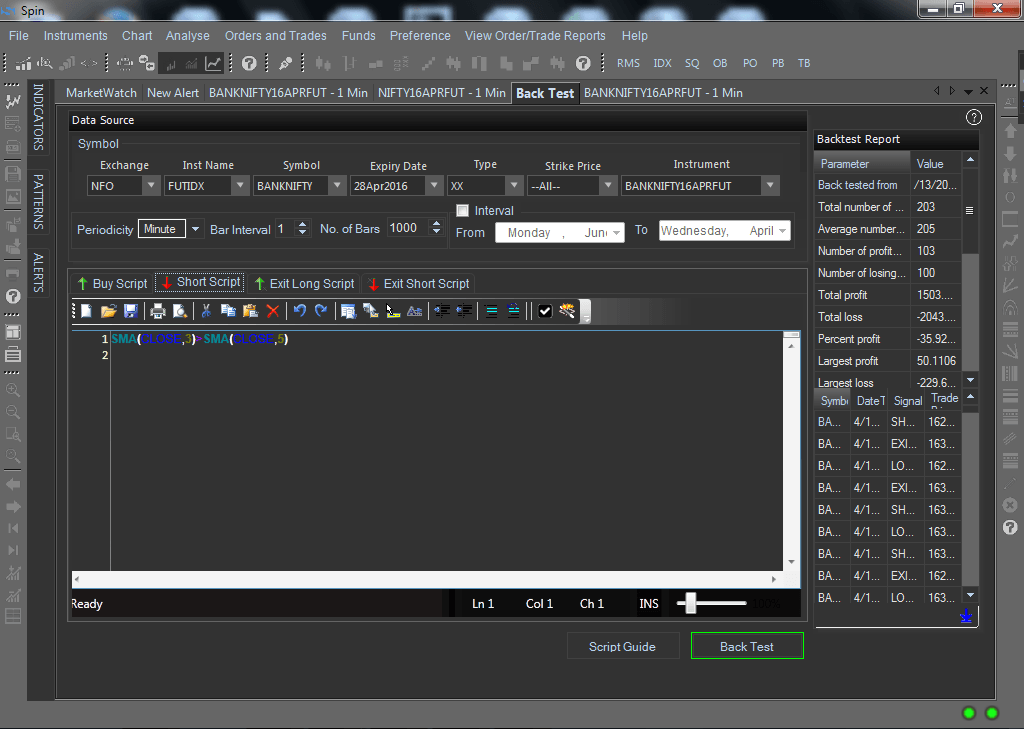Open the Exchange NFO dropdown
The height and width of the screenshot is (729, 1024).
click(150, 186)
